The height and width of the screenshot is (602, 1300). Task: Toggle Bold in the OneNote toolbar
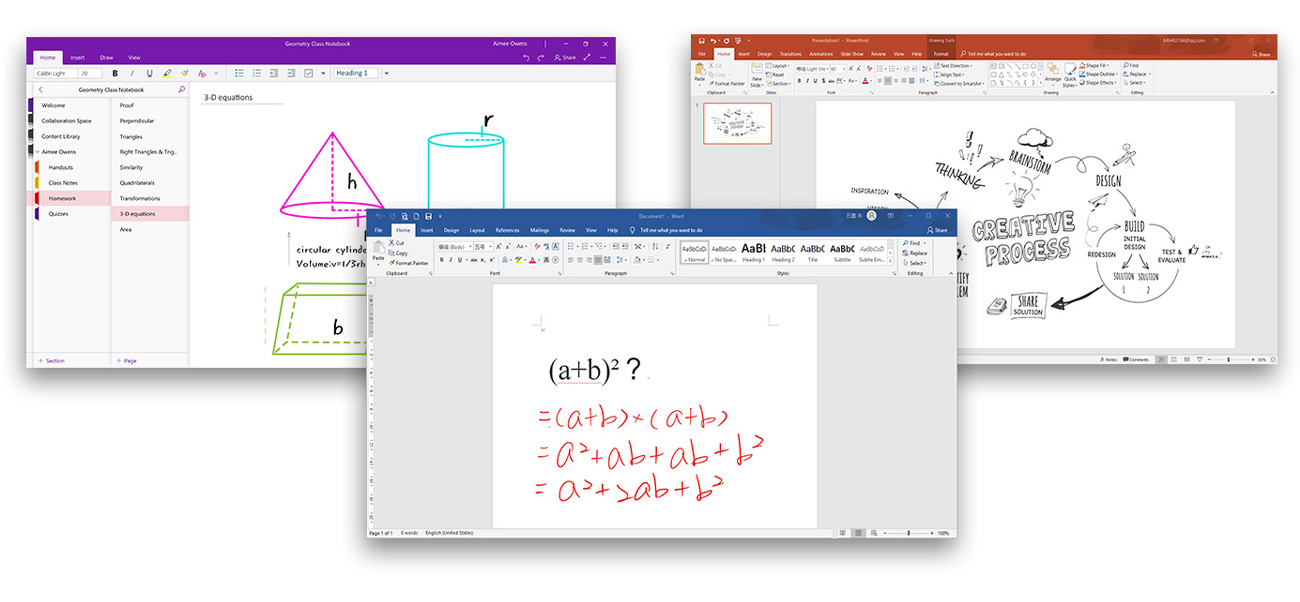tap(115, 73)
